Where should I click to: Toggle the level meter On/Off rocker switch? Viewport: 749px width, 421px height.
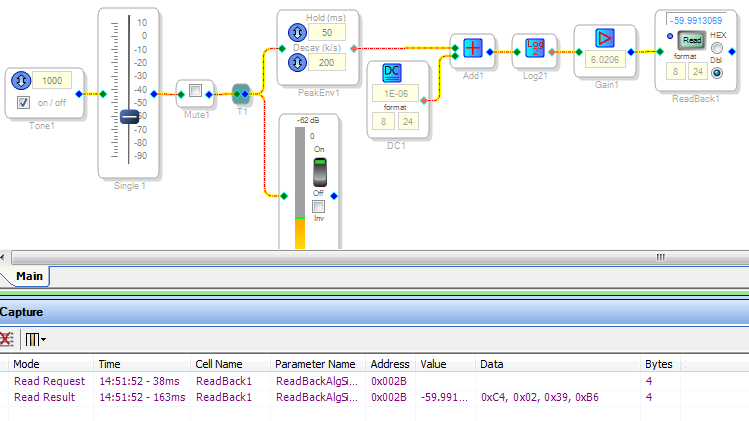320,172
